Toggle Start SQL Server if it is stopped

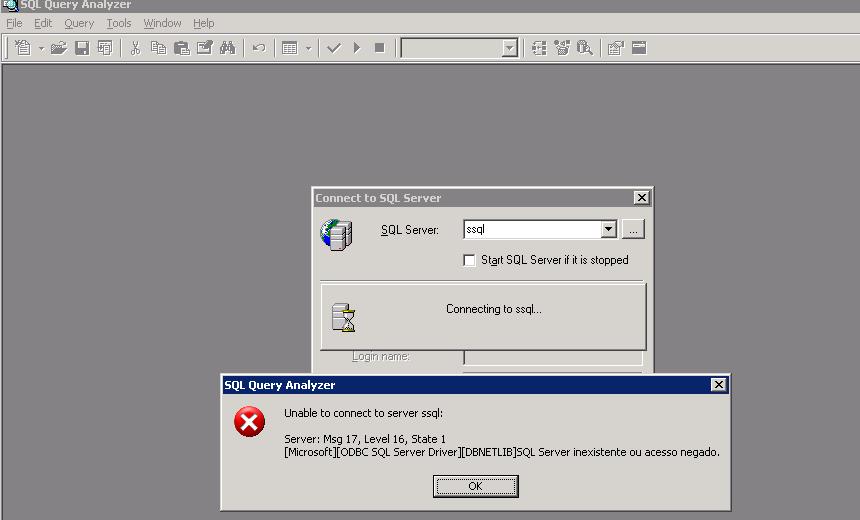tap(469, 260)
